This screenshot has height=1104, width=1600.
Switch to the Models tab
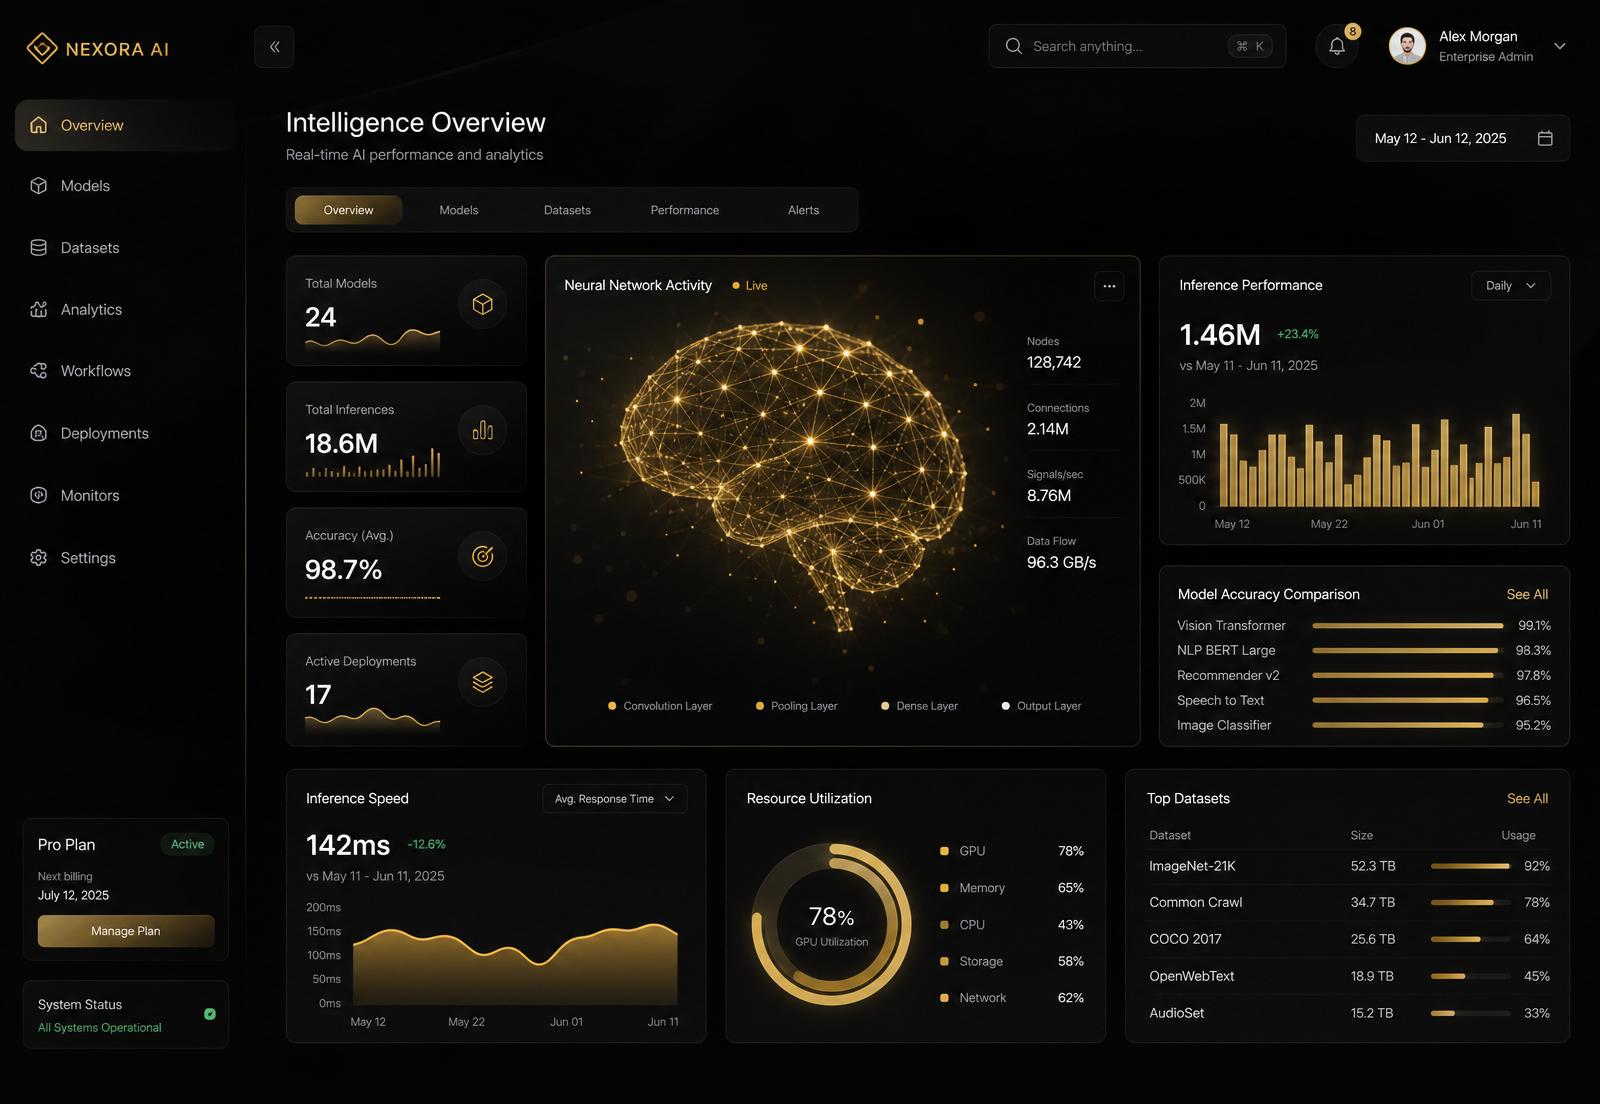pos(459,210)
